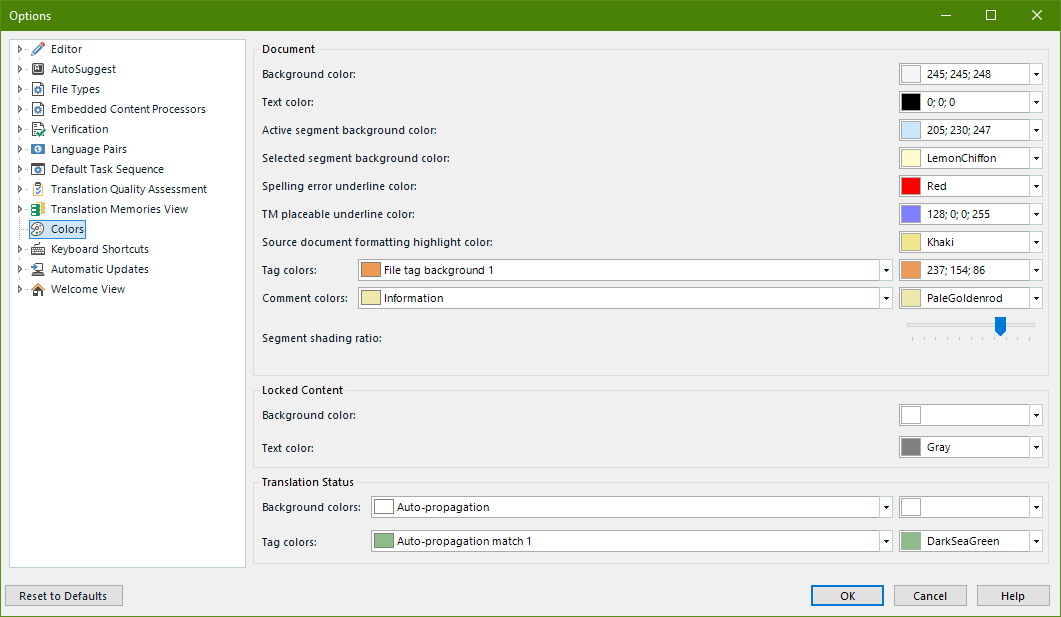This screenshot has height=617, width=1061.
Task: Open Document background color 245; 245; 248 dropdown
Action: coord(1036,74)
